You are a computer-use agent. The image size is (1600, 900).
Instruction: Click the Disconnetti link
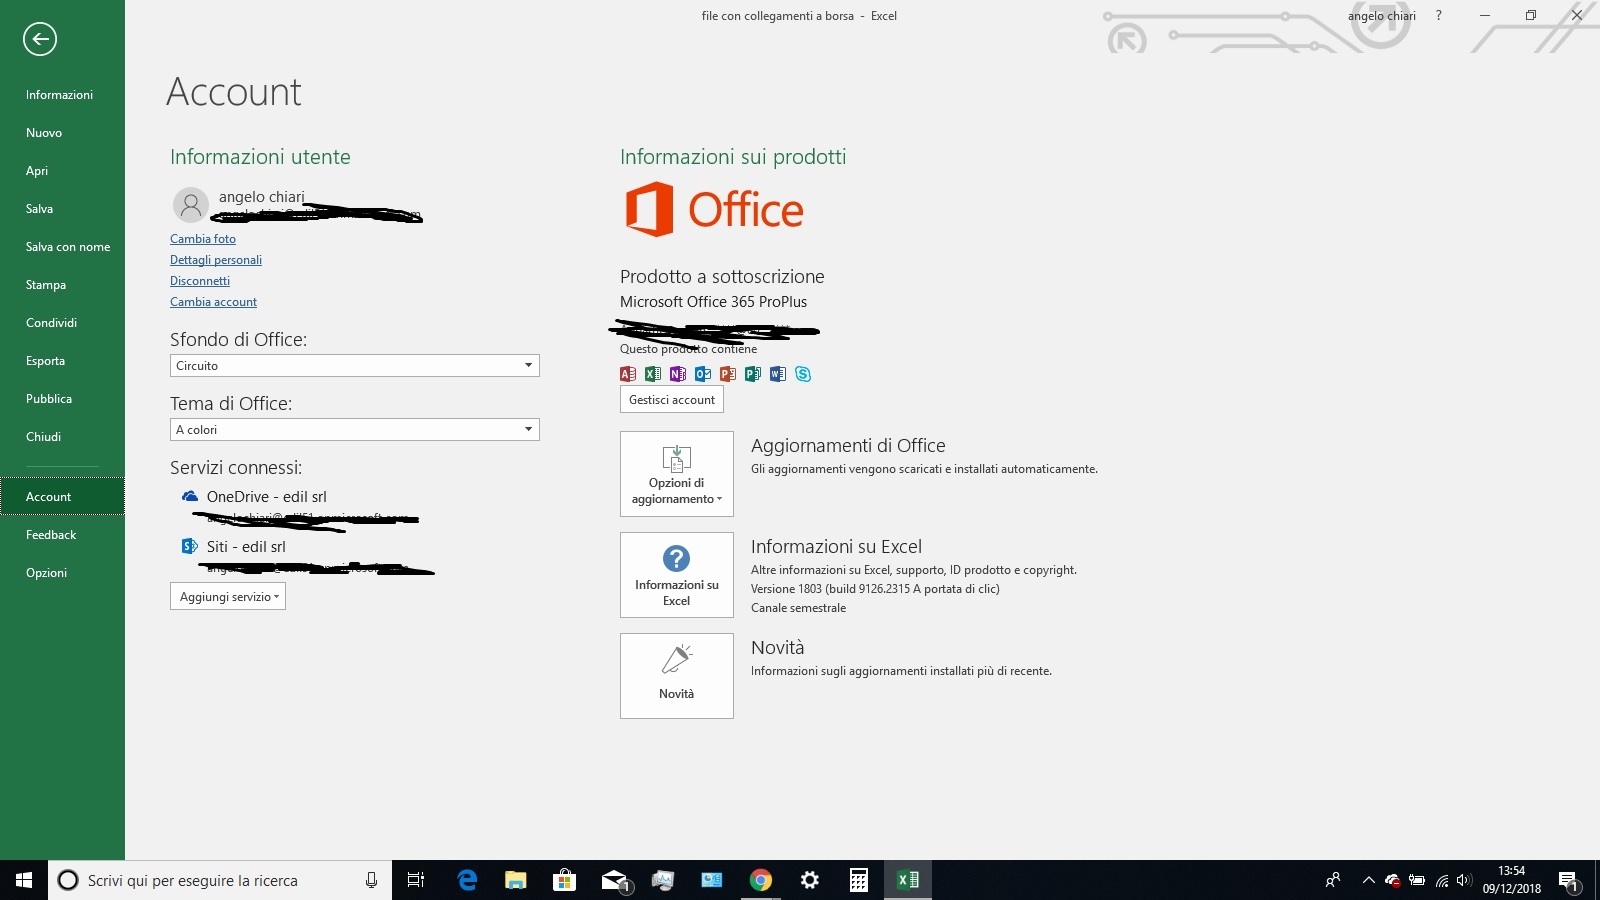click(200, 281)
